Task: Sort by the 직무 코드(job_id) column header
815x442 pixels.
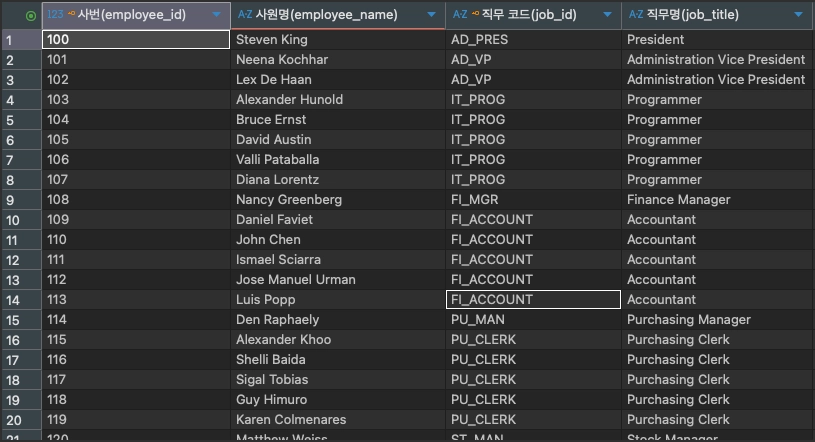Action: pyautogui.click(x=529, y=15)
